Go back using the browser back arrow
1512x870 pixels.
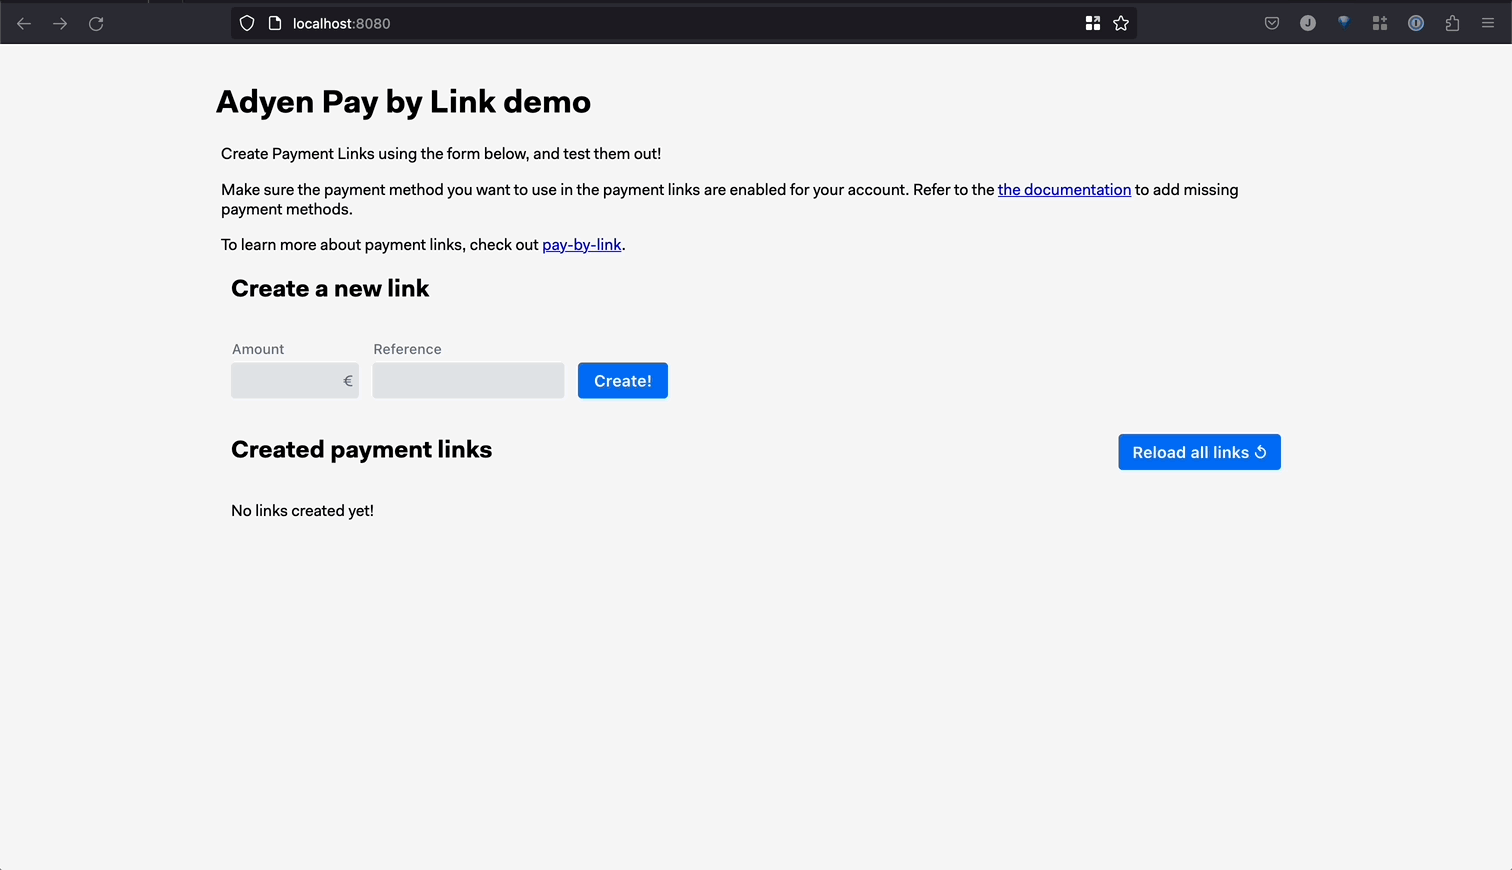[24, 23]
